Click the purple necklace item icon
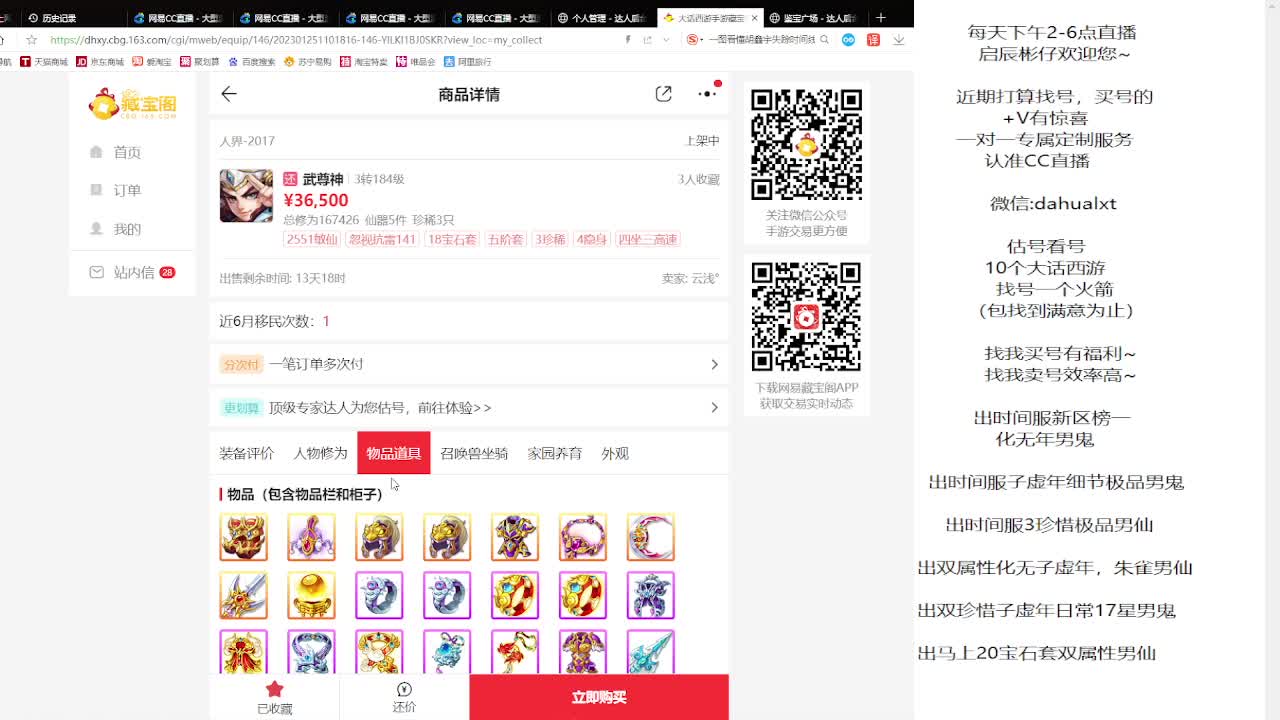The image size is (1280, 720). click(583, 537)
